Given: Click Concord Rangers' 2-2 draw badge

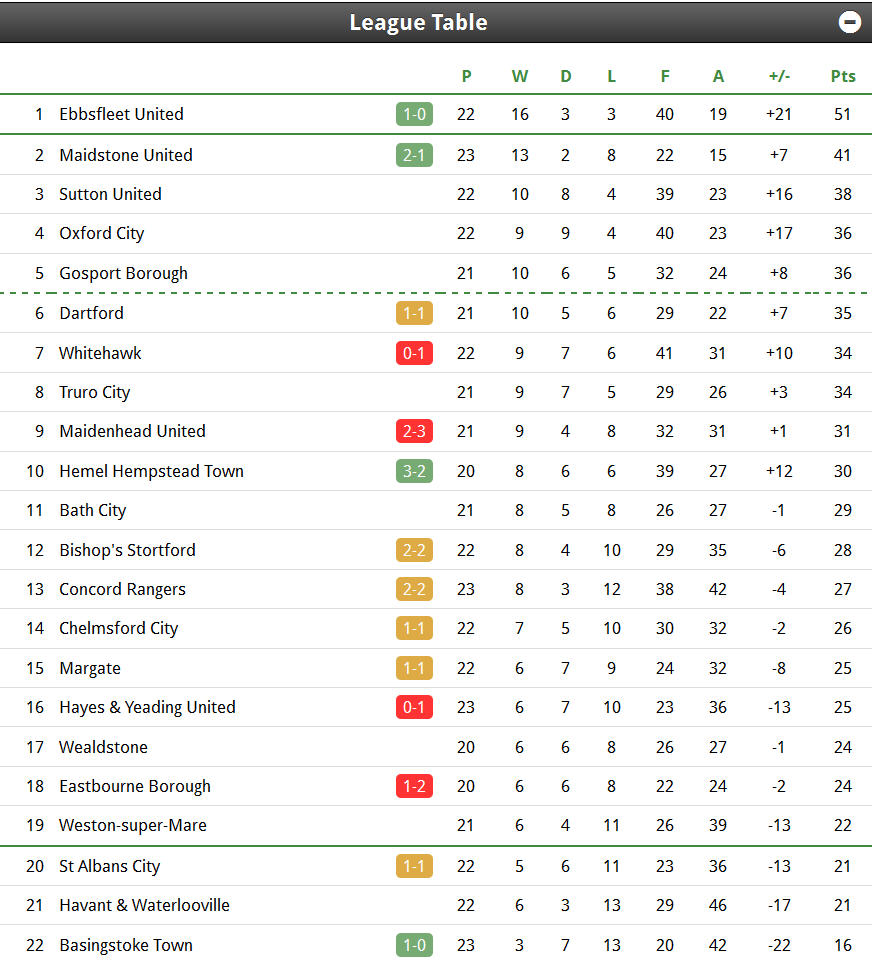Looking at the screenshot, I should coord(414,589).
